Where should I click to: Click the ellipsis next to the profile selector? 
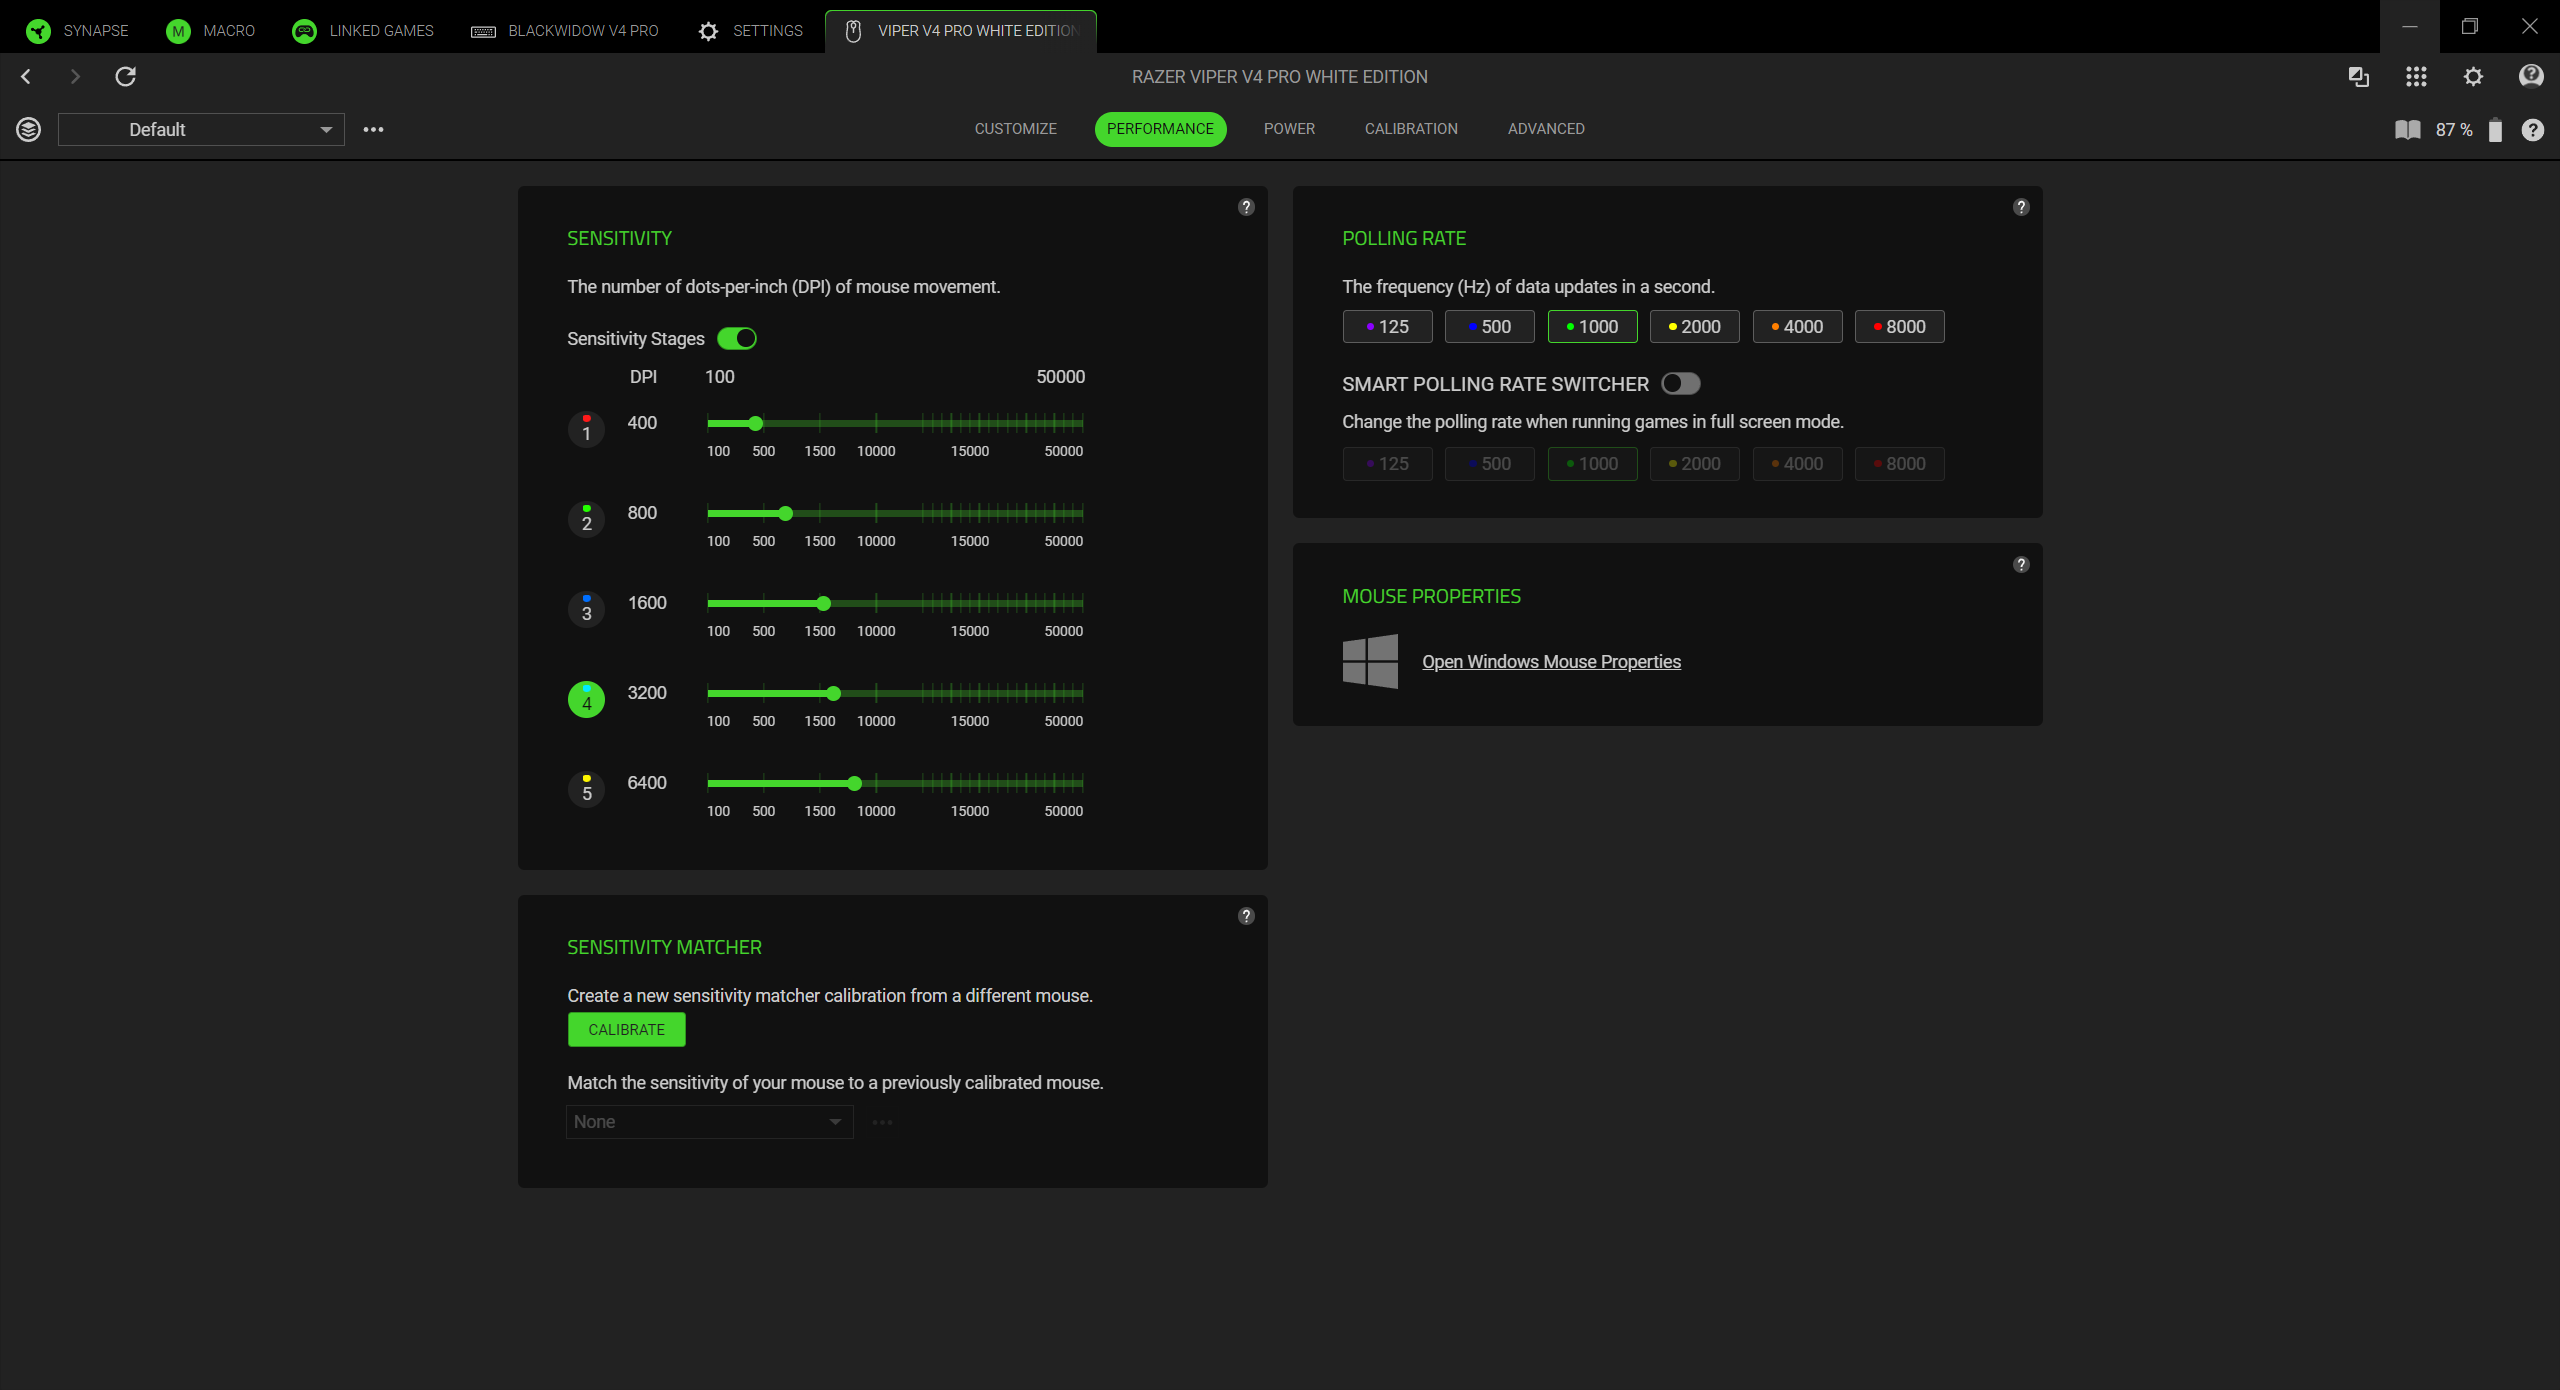coord(374,129)
